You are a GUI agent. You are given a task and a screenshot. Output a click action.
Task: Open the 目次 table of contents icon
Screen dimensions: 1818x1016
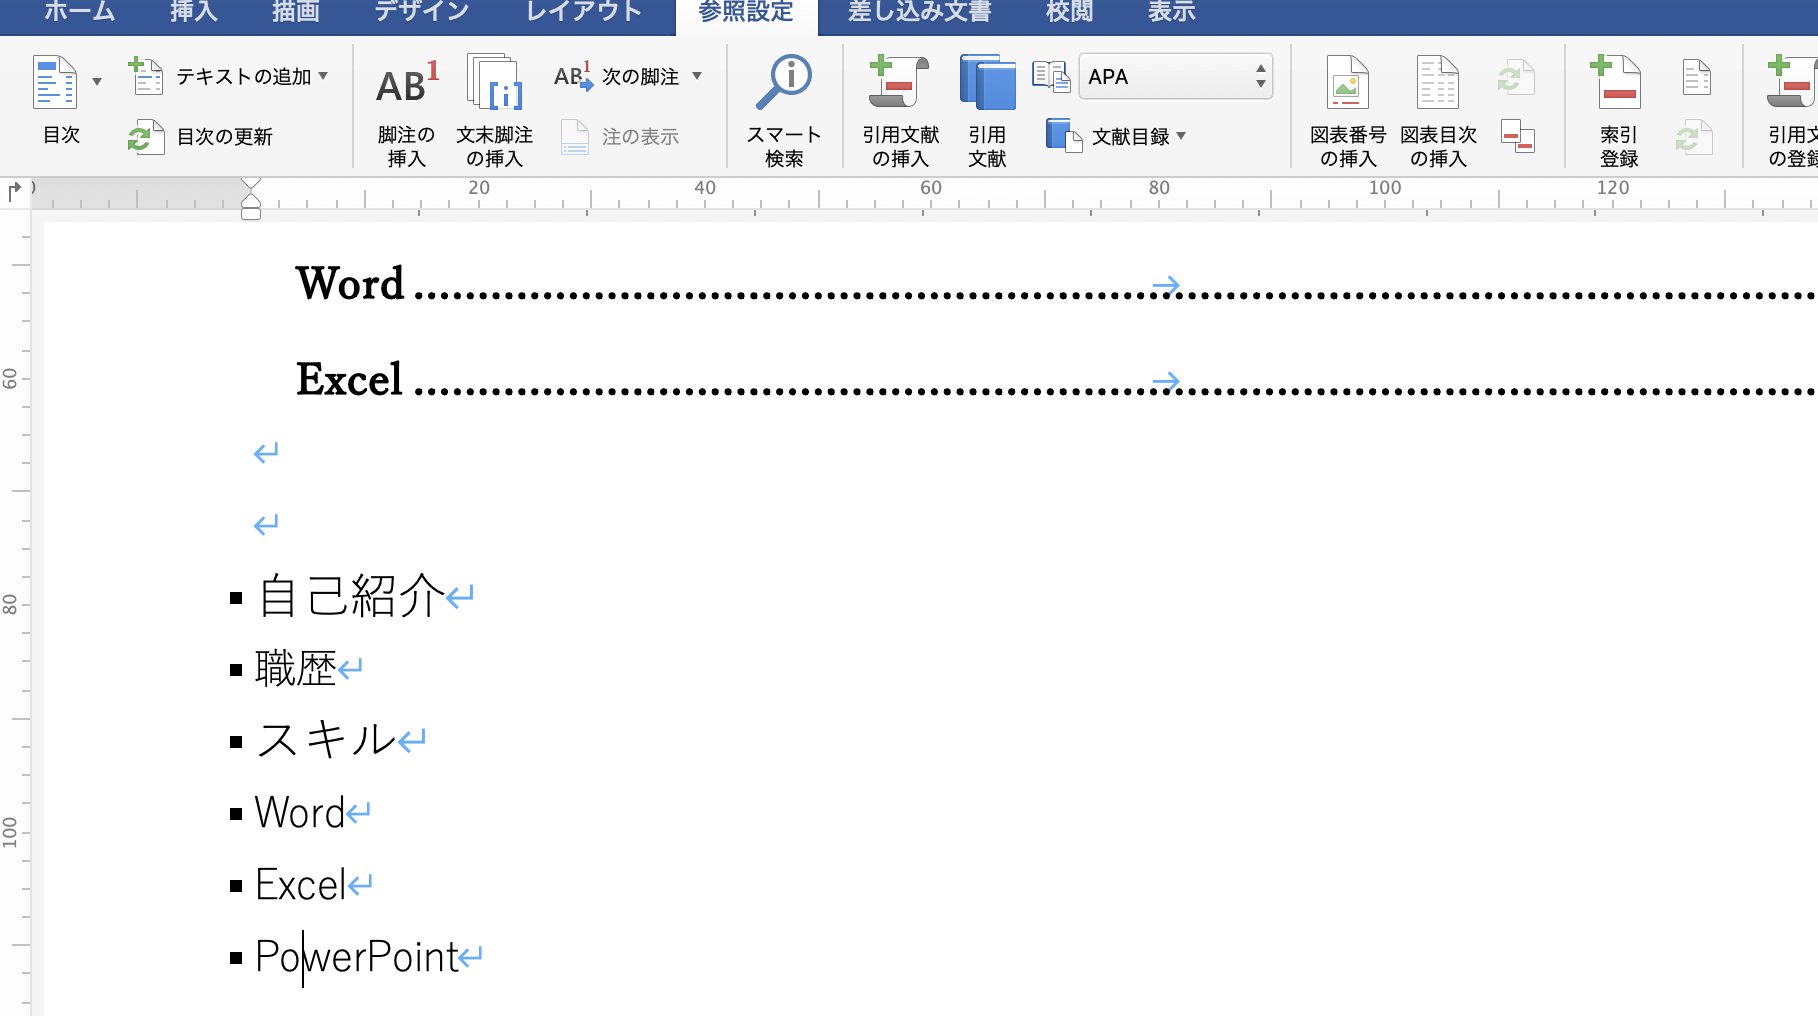pos(55,82)
